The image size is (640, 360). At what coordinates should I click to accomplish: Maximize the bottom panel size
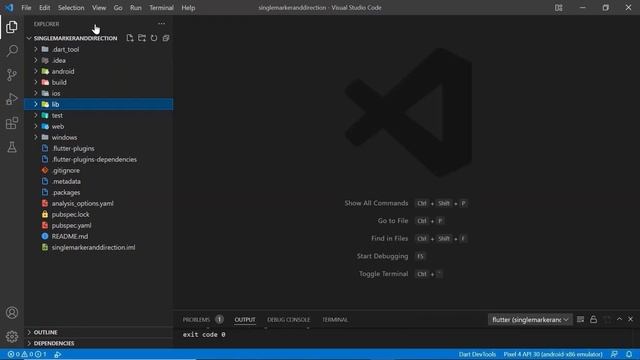(619, 319)
